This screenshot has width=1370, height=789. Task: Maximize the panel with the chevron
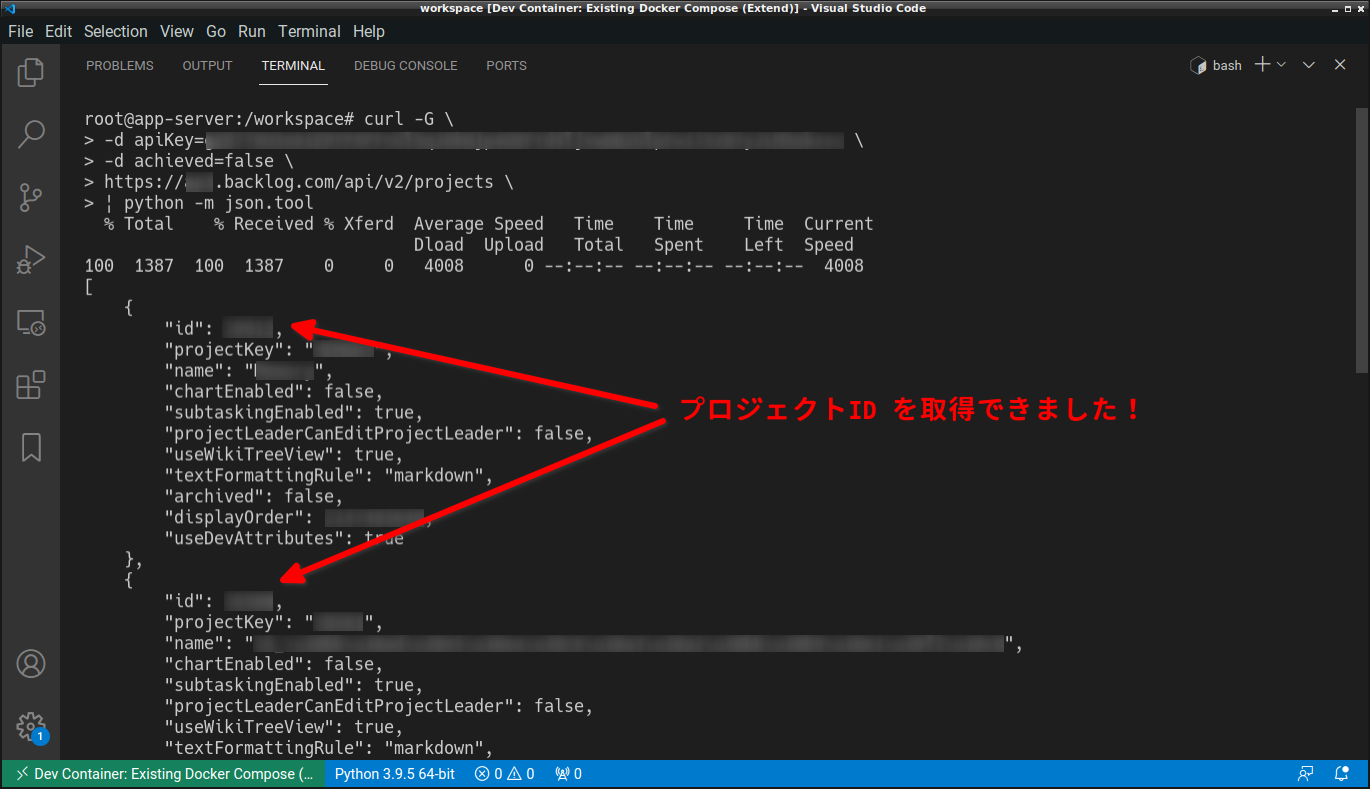pos(1308,64)
